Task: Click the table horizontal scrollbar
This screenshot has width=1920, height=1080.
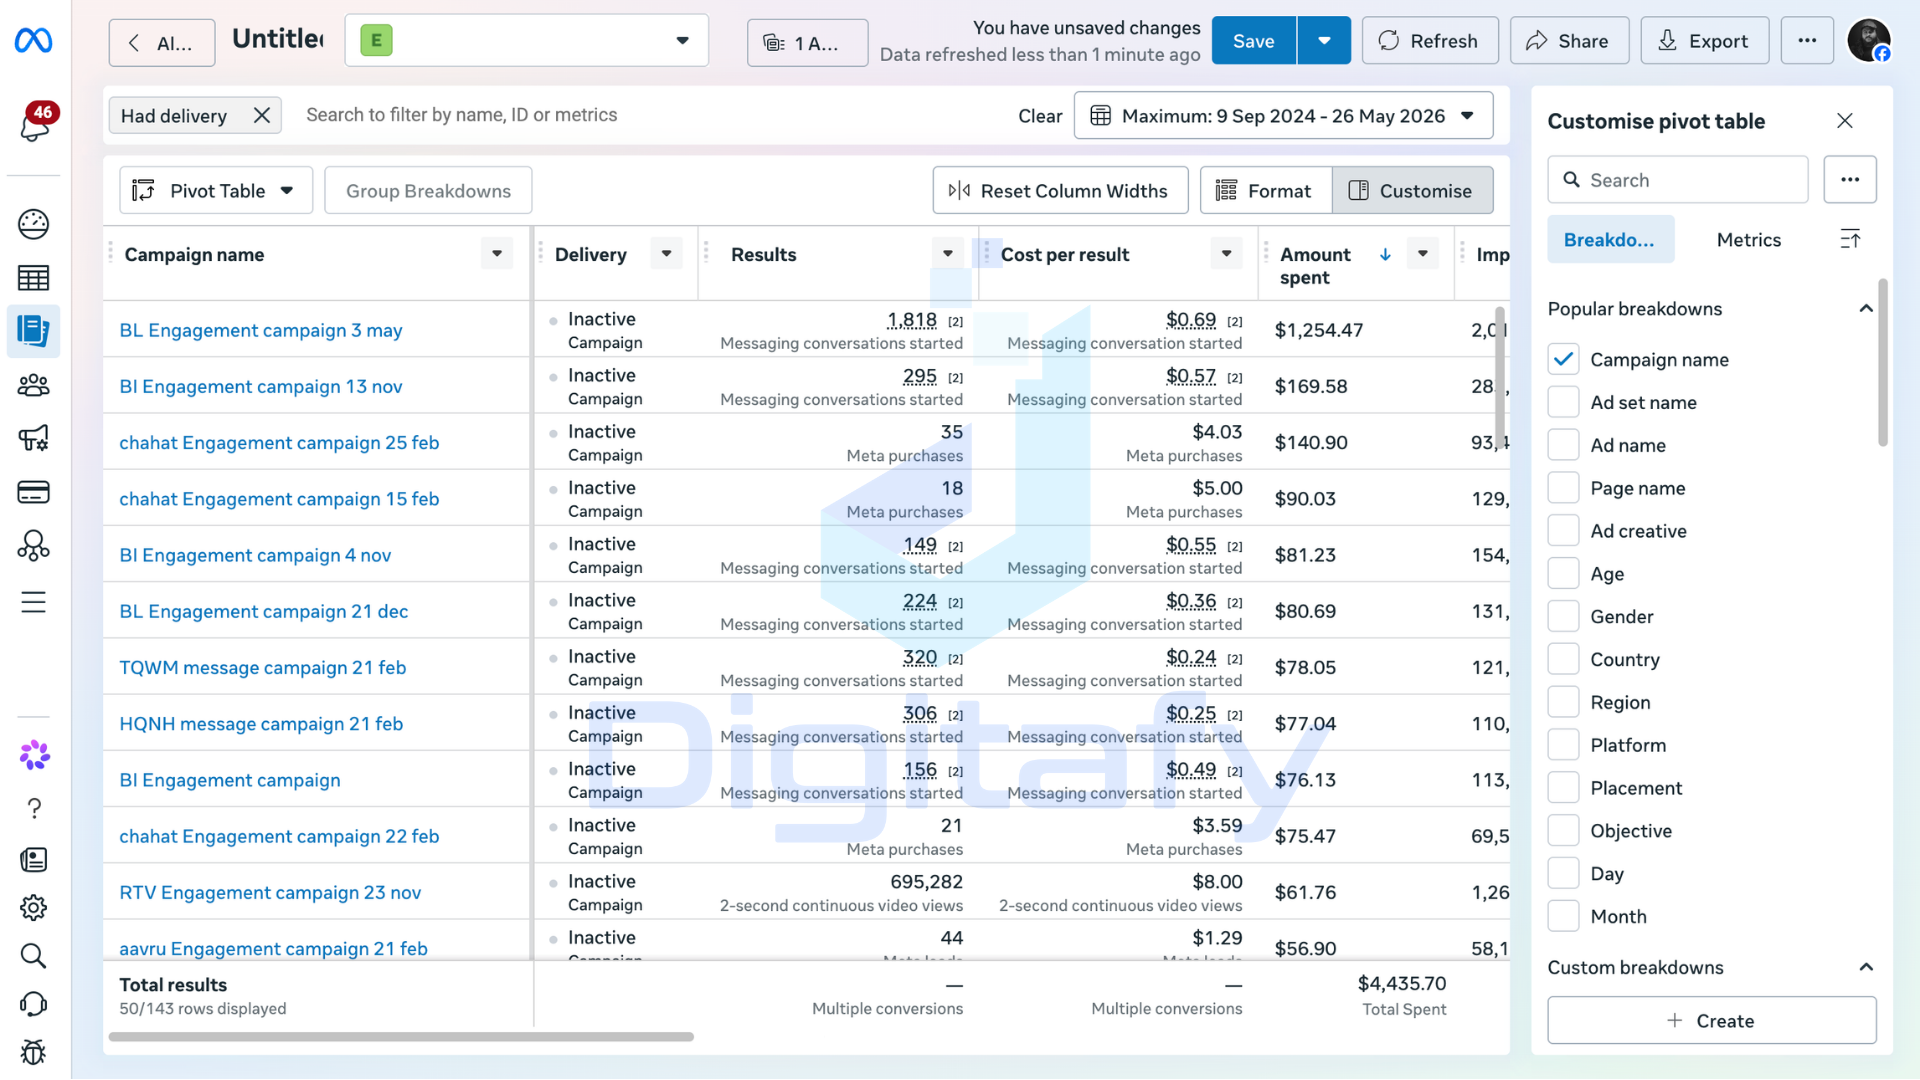Action: click(x=401, y=1037)
